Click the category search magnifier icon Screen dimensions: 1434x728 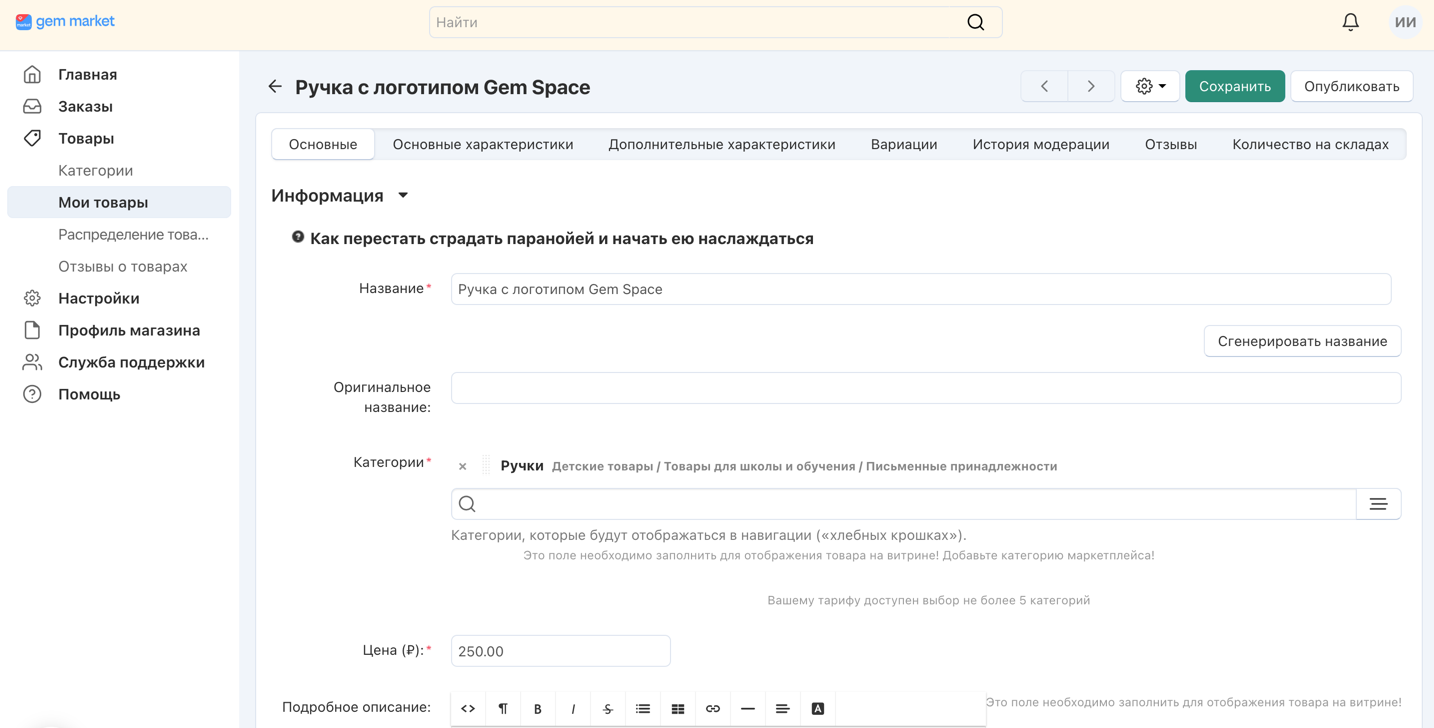[467, 504]
